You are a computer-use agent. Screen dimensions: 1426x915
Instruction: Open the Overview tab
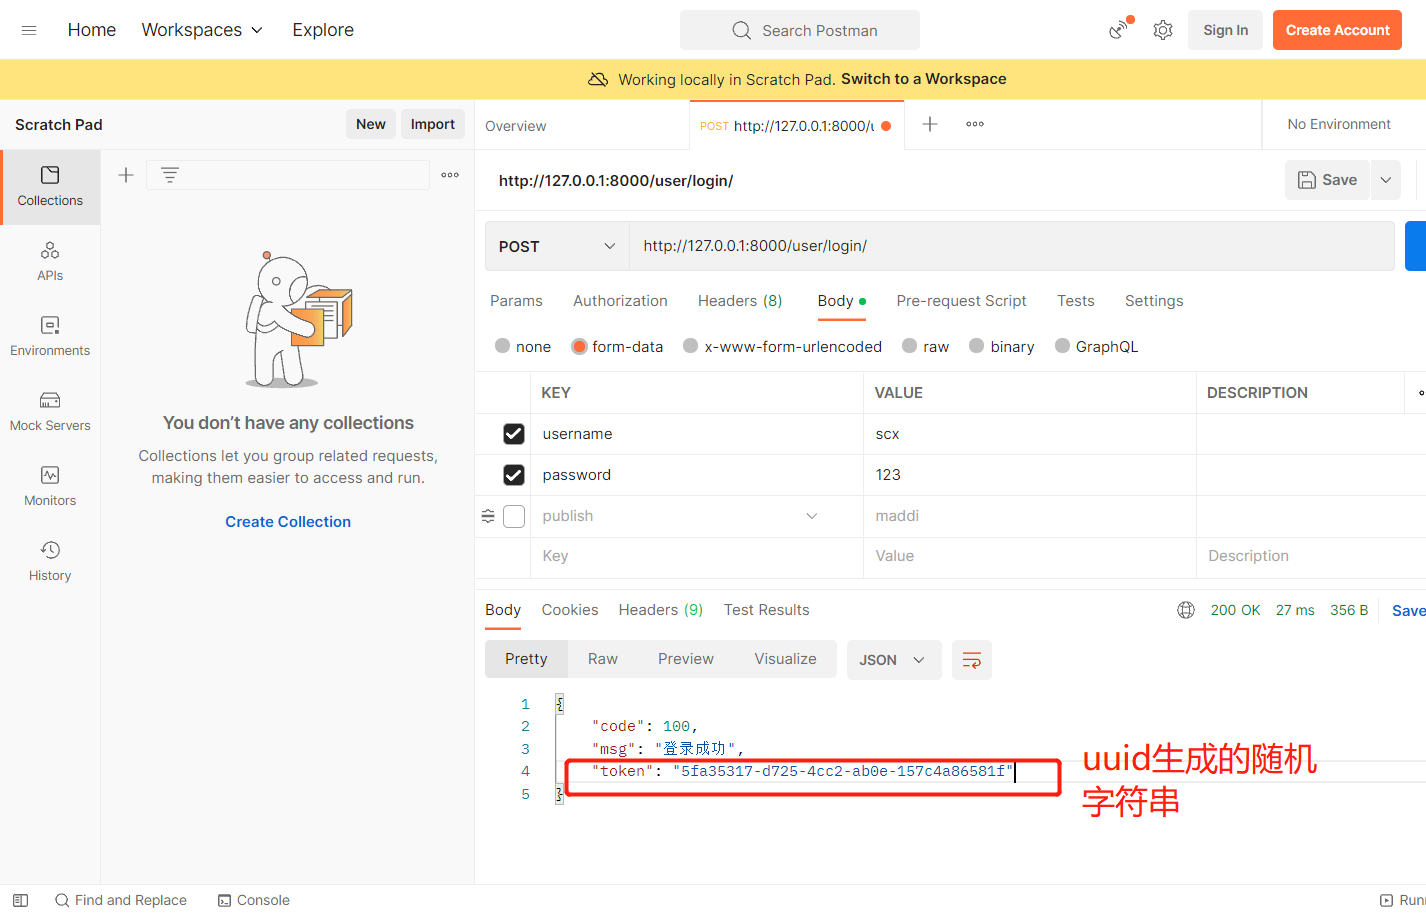pos(516,126)
